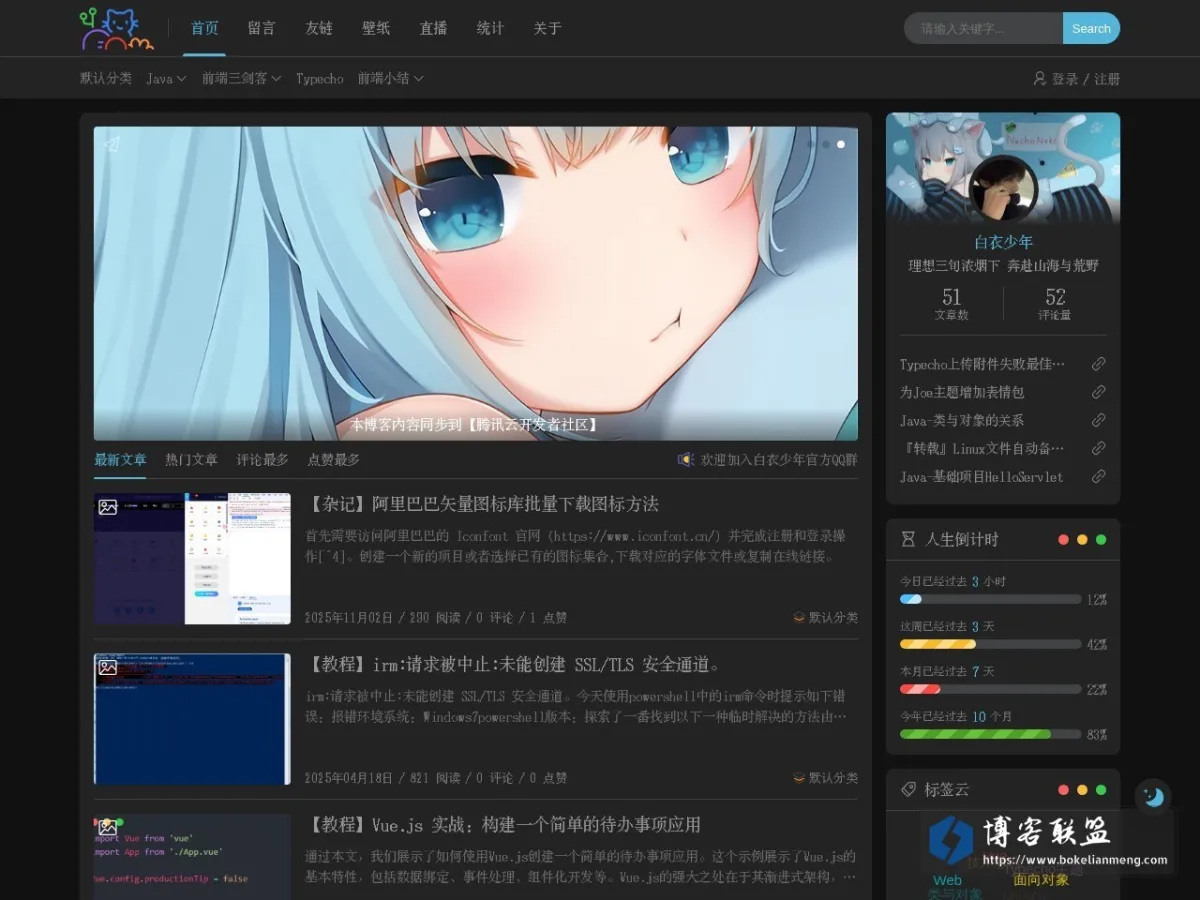
Task: Click category icon for 阿里巴巴 article
Action: click(x=799, y=618)
